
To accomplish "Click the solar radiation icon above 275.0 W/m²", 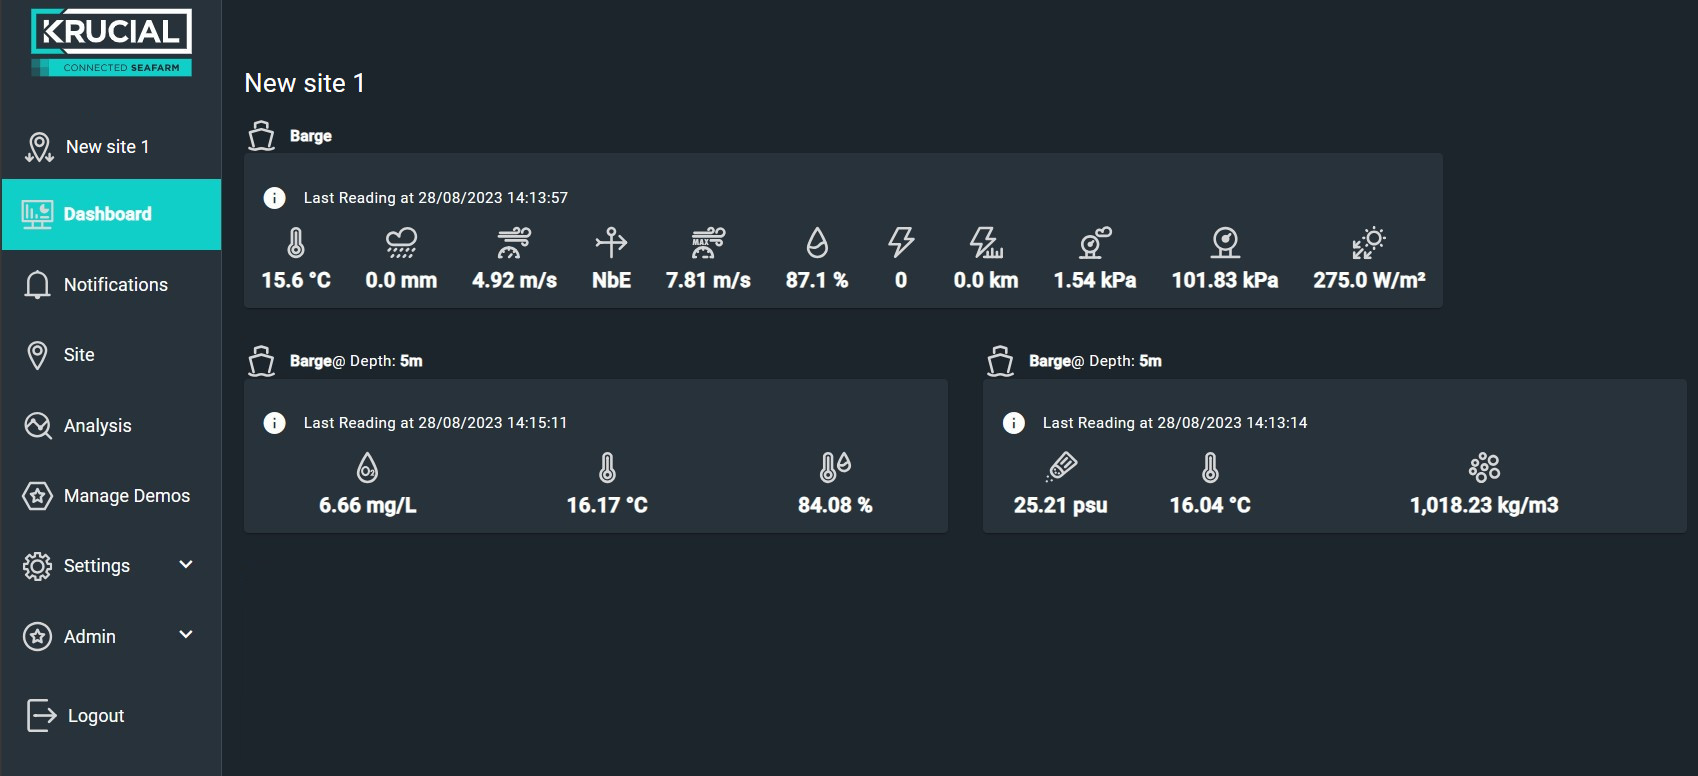I will click(1369, 243).
